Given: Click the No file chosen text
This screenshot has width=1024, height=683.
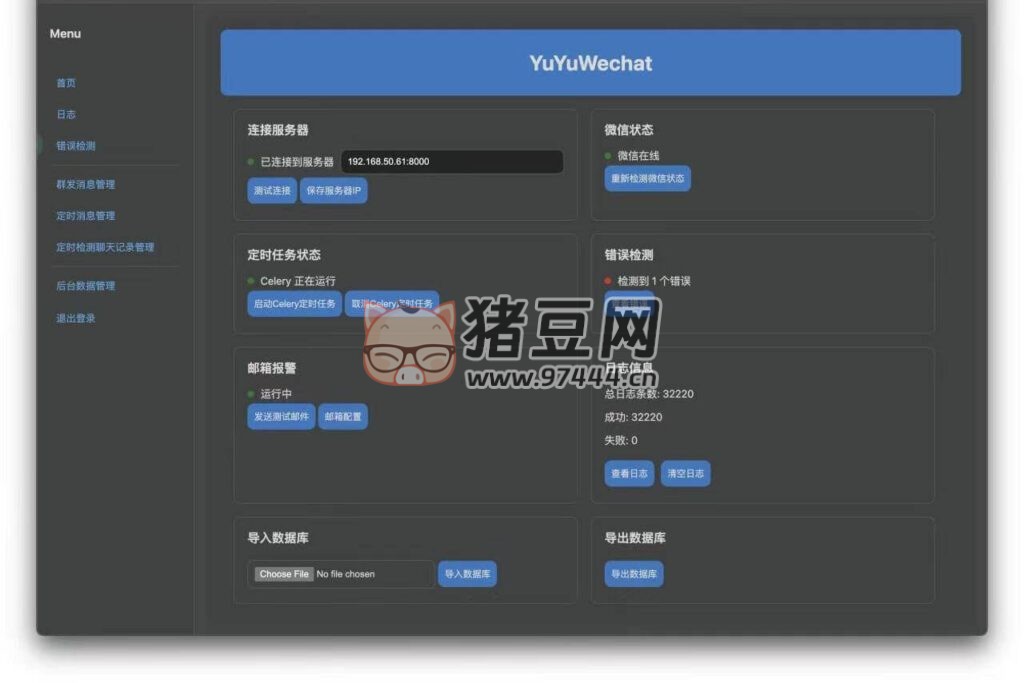Looking at the screenshot, I should point(345,574).
